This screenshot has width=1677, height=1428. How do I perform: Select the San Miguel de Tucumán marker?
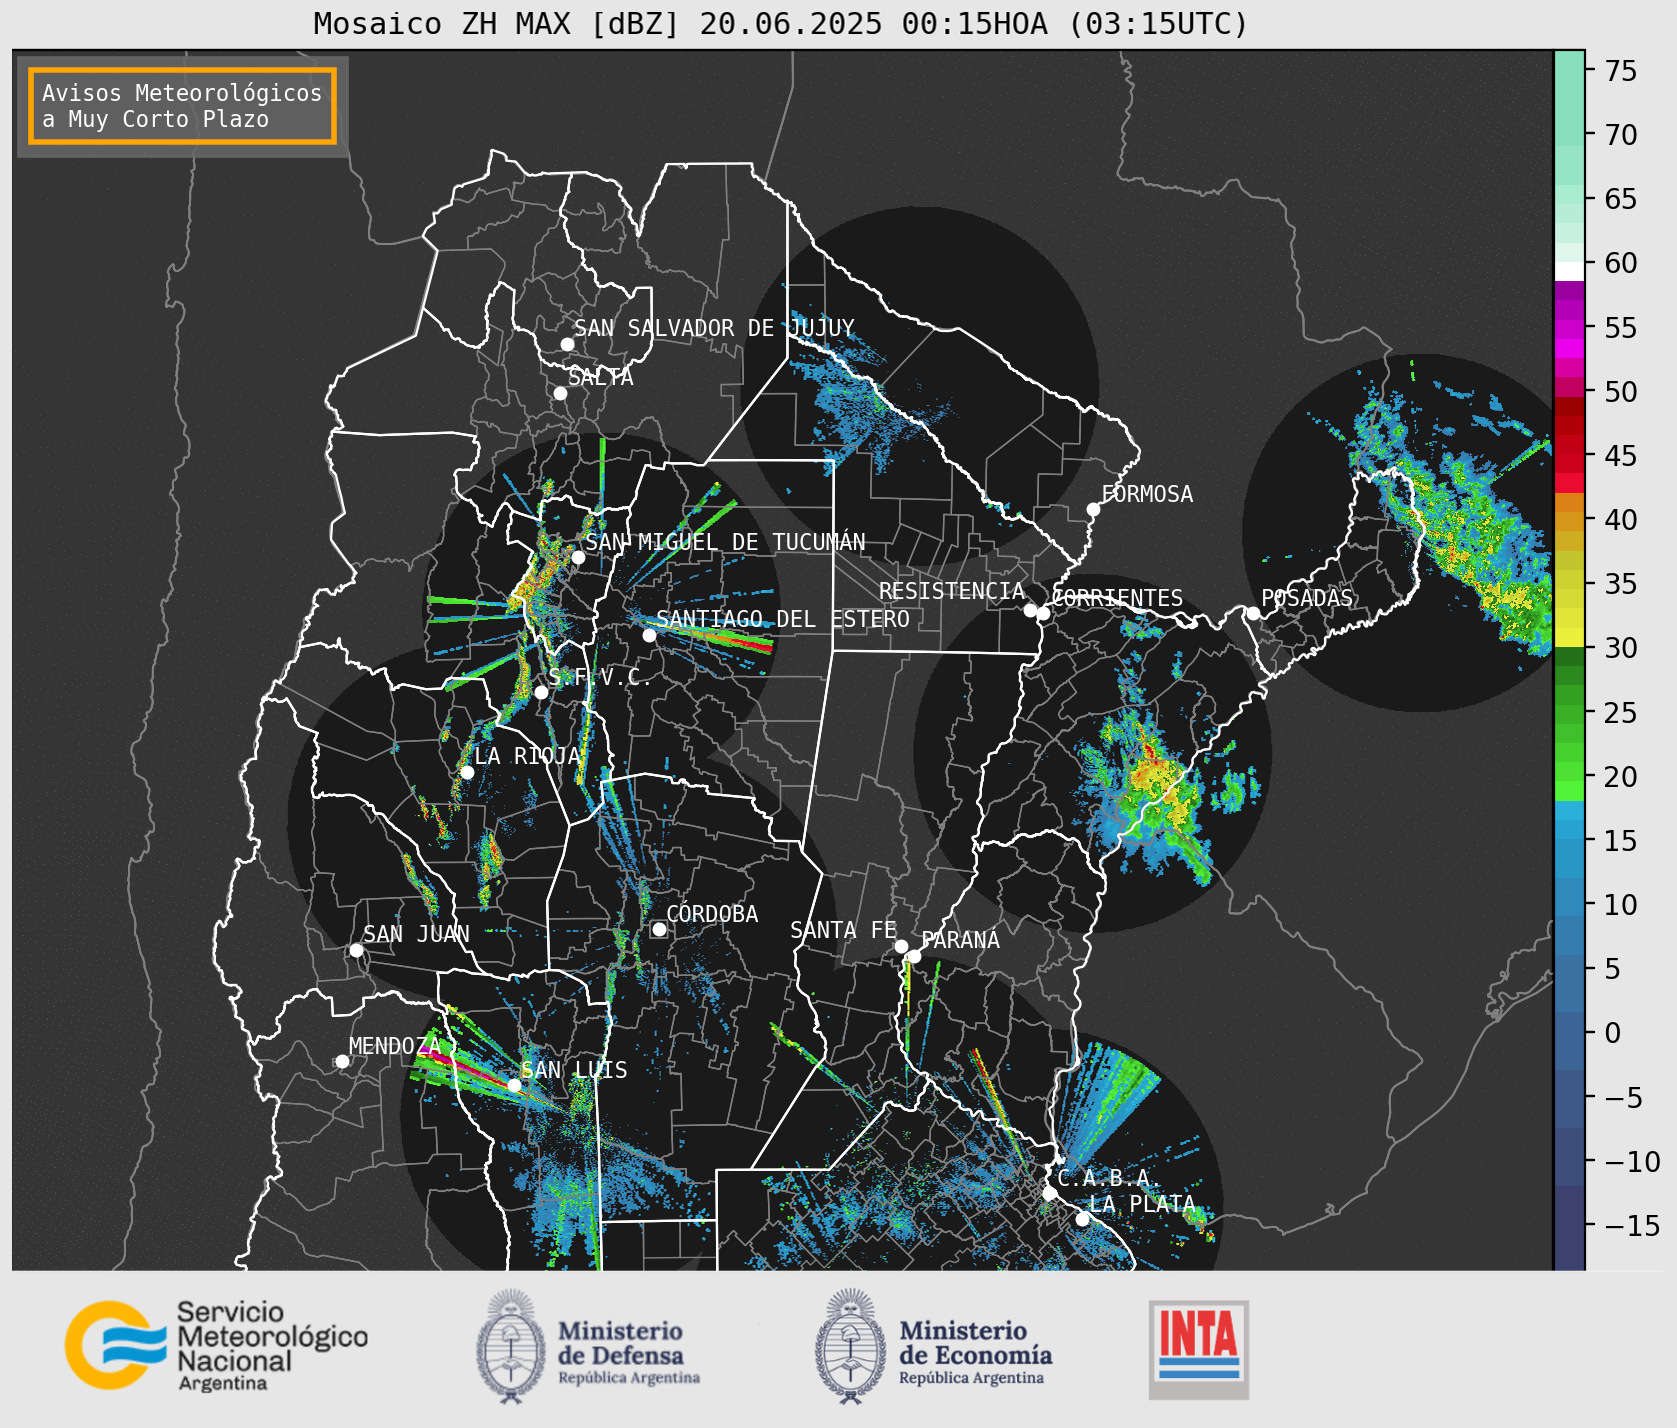point(578,557)
